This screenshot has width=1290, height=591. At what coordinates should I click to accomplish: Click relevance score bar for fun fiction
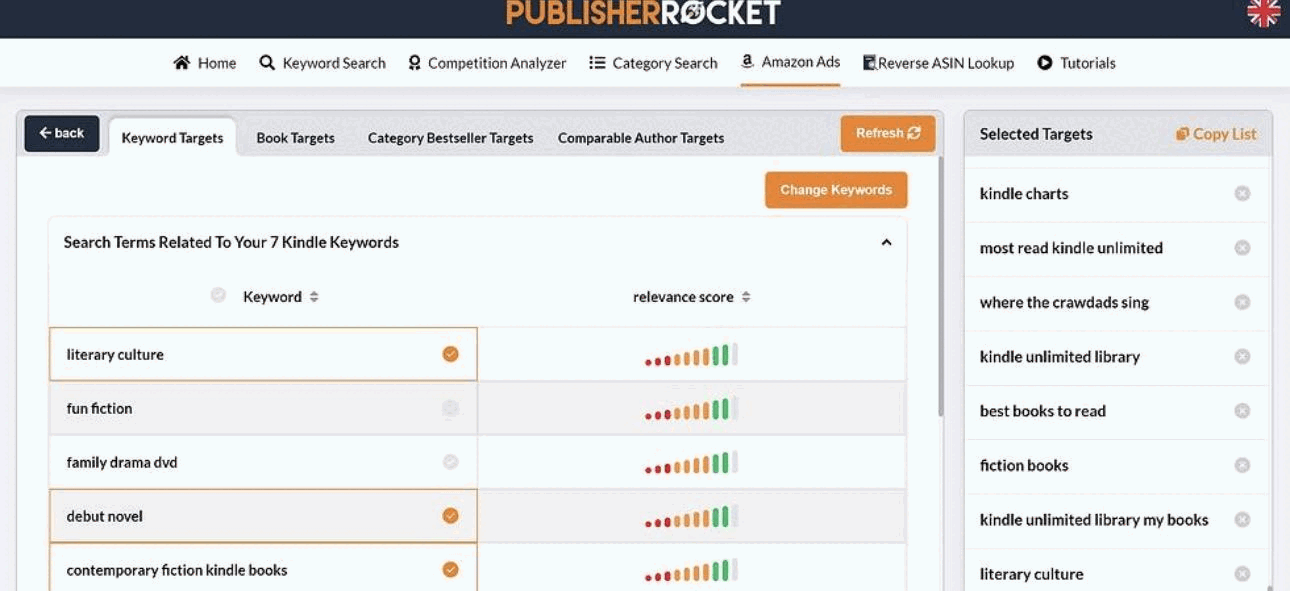point(691,409)
